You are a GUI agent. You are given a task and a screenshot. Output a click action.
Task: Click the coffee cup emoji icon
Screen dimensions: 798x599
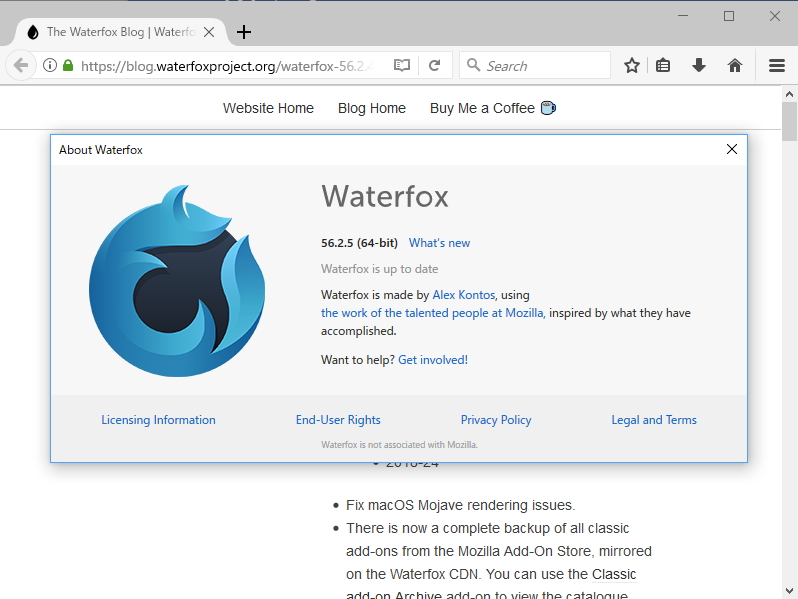(x=548, y=108)
